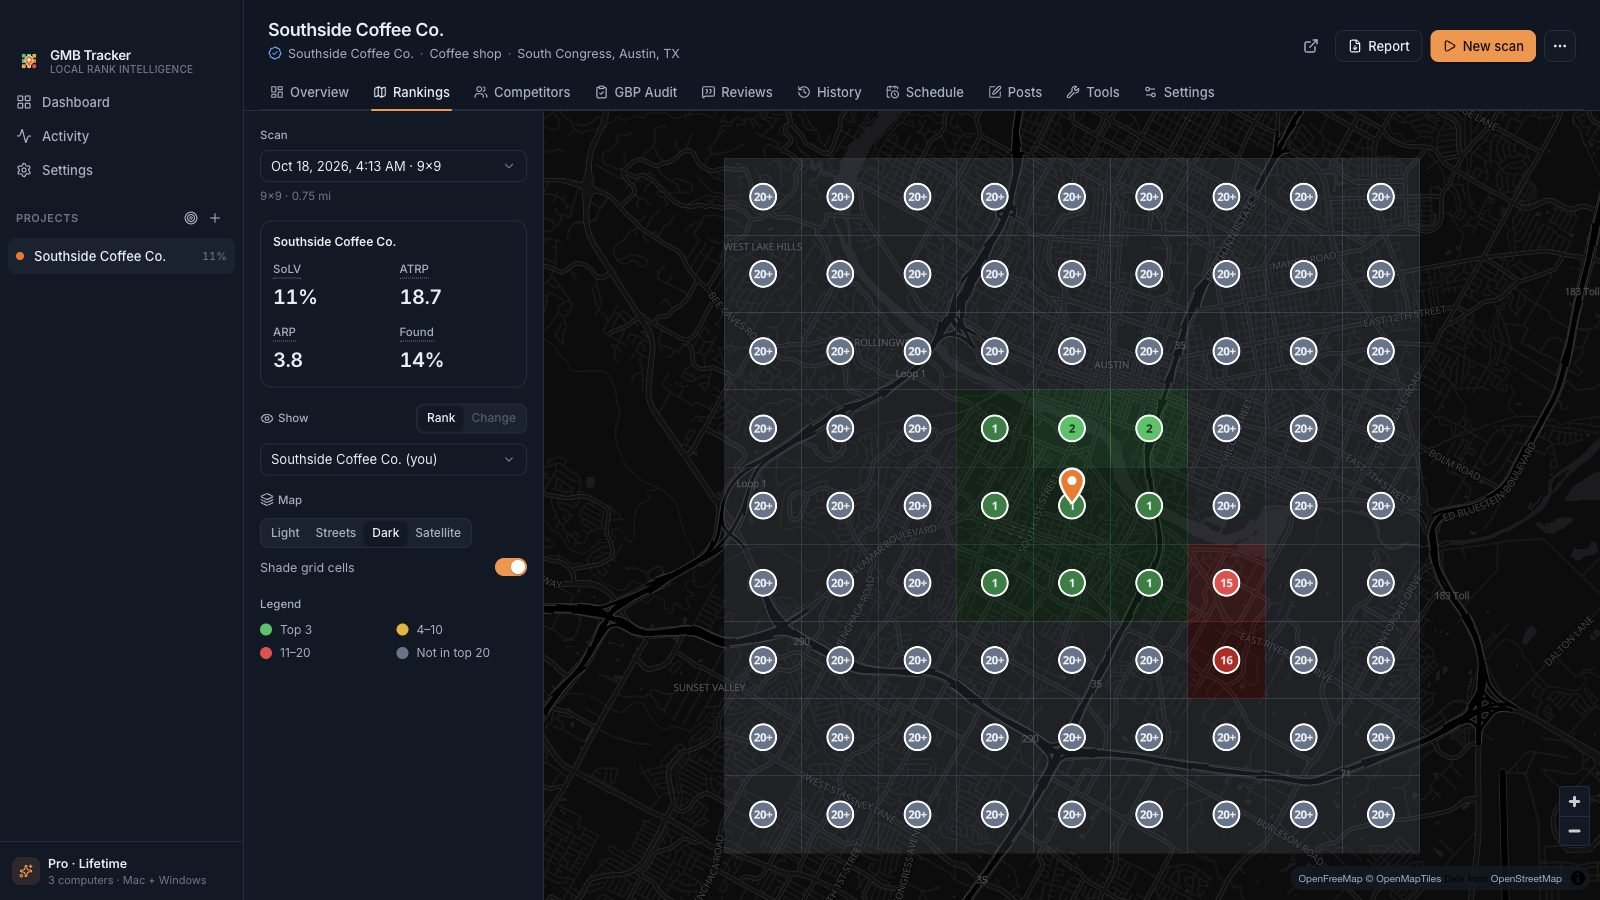Click the target icon next to Projects
1600x900 pixels.
[x=191, y=218]
